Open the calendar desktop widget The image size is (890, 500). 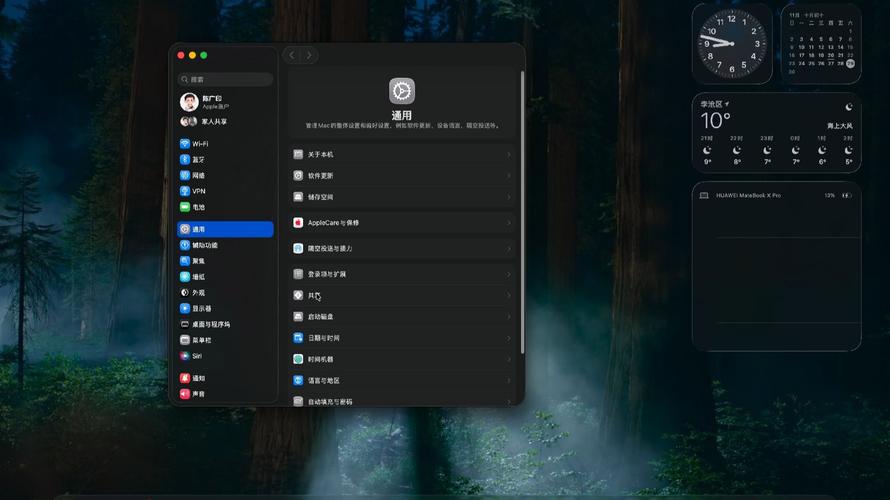[x=821, y=44]
